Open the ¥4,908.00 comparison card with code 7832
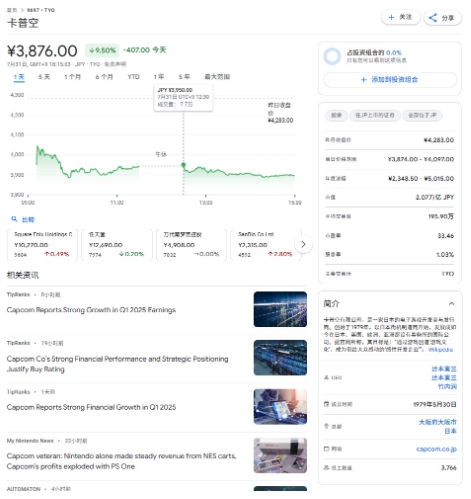Image resolution: width=471 pixels, height=499 pixels. [x=191, y=245]
